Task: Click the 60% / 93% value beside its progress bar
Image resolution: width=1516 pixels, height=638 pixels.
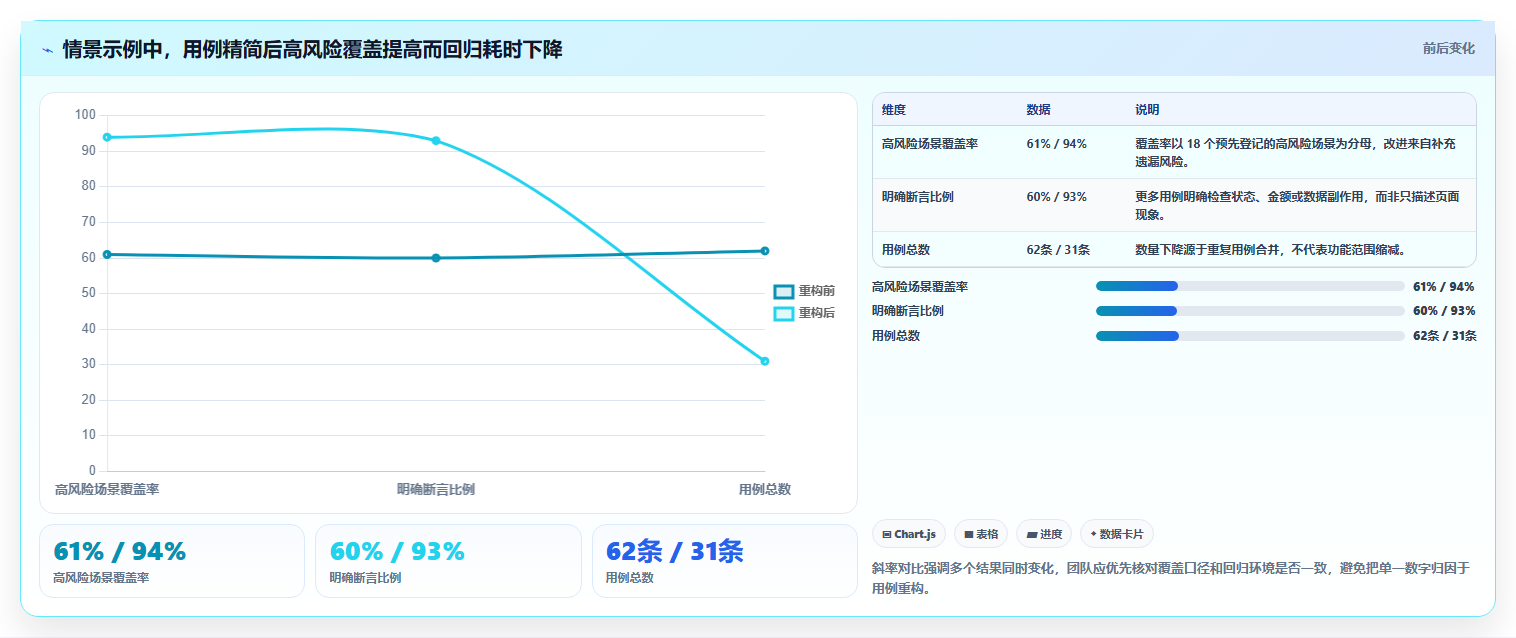Action: pyautogui.click(x=1443, y=311)
